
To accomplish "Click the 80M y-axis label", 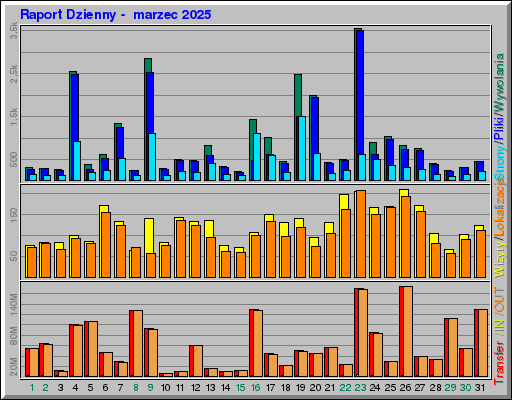I will click(x=14, y=336).
